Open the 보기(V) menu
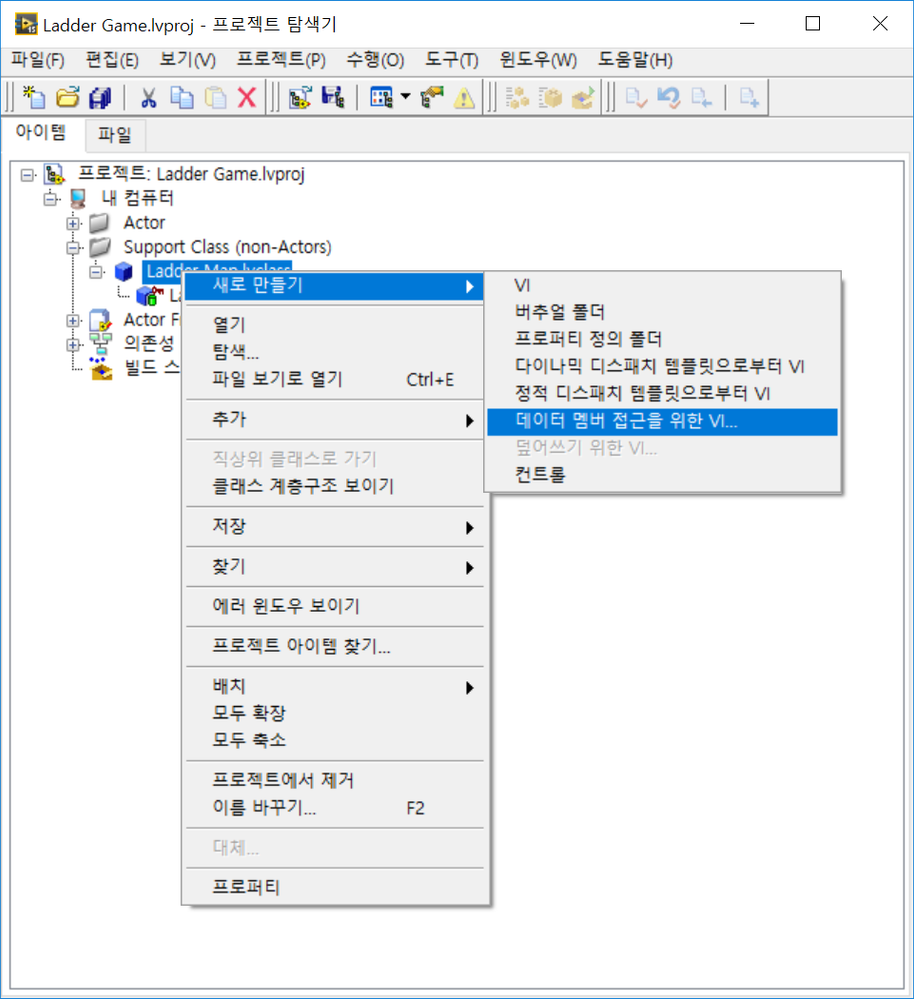Viewport: 914px width, 999px height. [x=188, y=60]
